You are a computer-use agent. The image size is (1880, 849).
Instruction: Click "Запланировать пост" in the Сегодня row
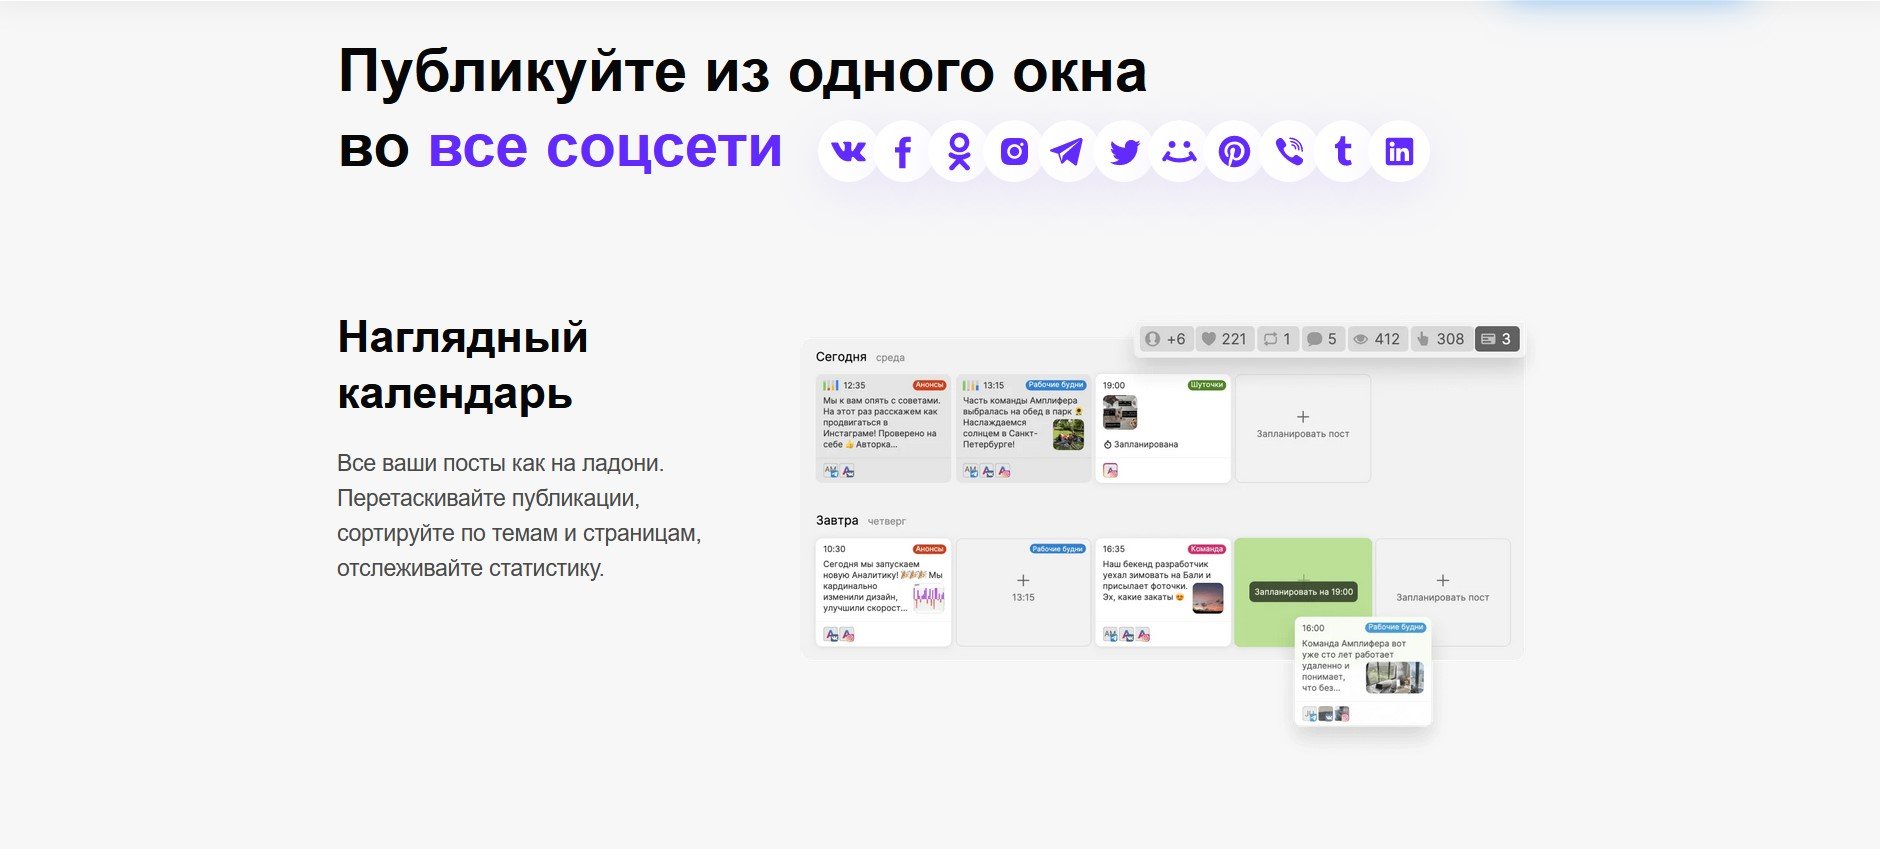pos(1302,428)
